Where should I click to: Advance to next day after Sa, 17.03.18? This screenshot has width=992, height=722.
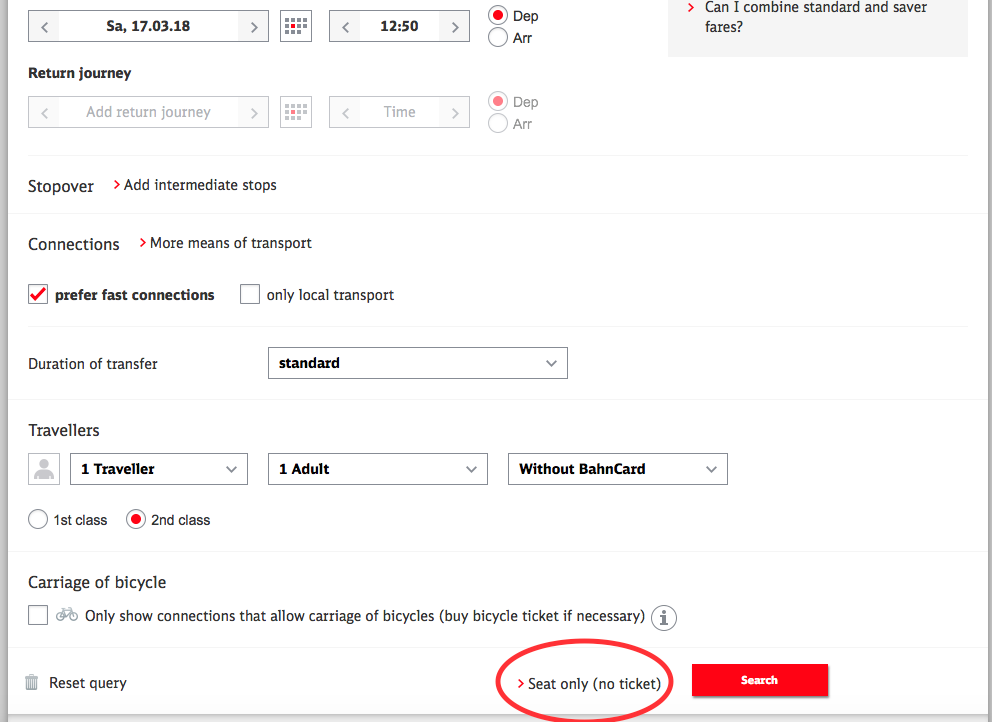(x=254, y=27)
